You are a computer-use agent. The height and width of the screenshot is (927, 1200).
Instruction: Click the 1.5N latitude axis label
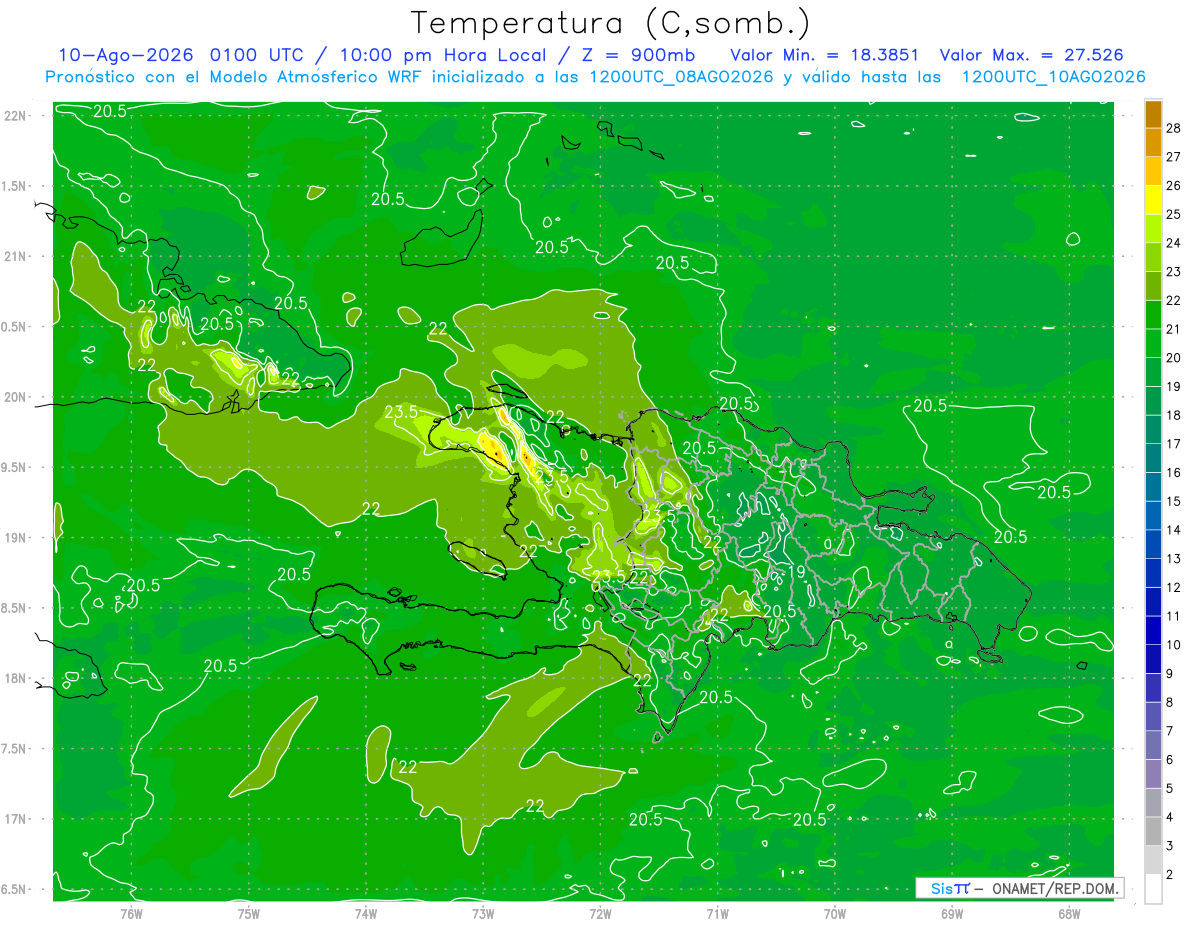15,186
